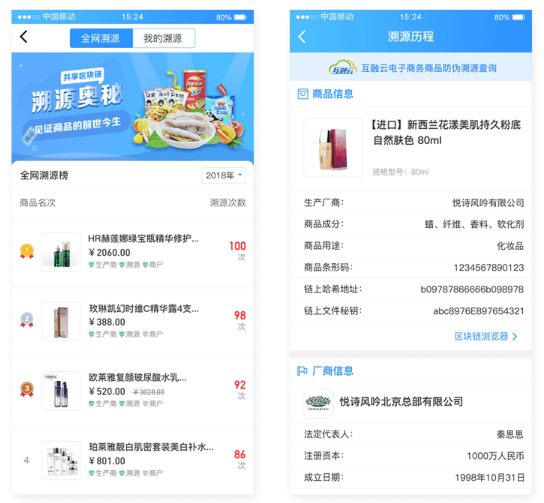The height and width of the screenshot is (503, 544).
Task: Select the 珀莱雅靓白肌密套装美白补水 title
Action: pyautogui.click(x=151, y=447)
